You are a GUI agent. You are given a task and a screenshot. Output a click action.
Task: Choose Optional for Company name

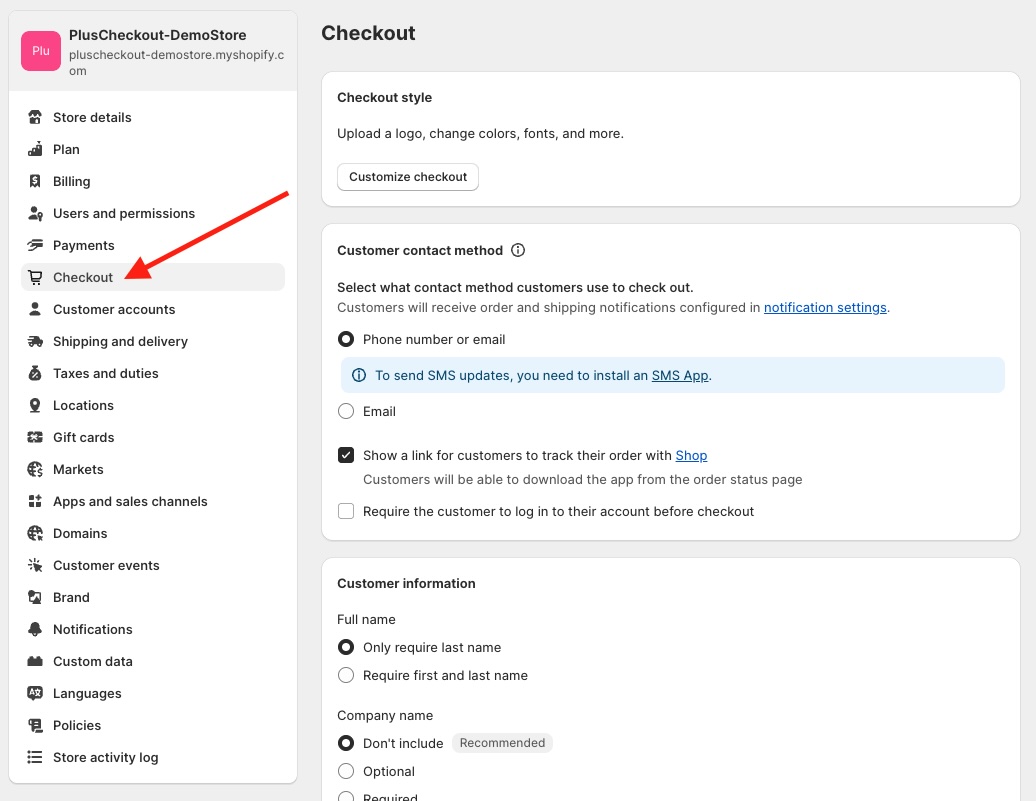pyautogui.click(x=346, y=771)
